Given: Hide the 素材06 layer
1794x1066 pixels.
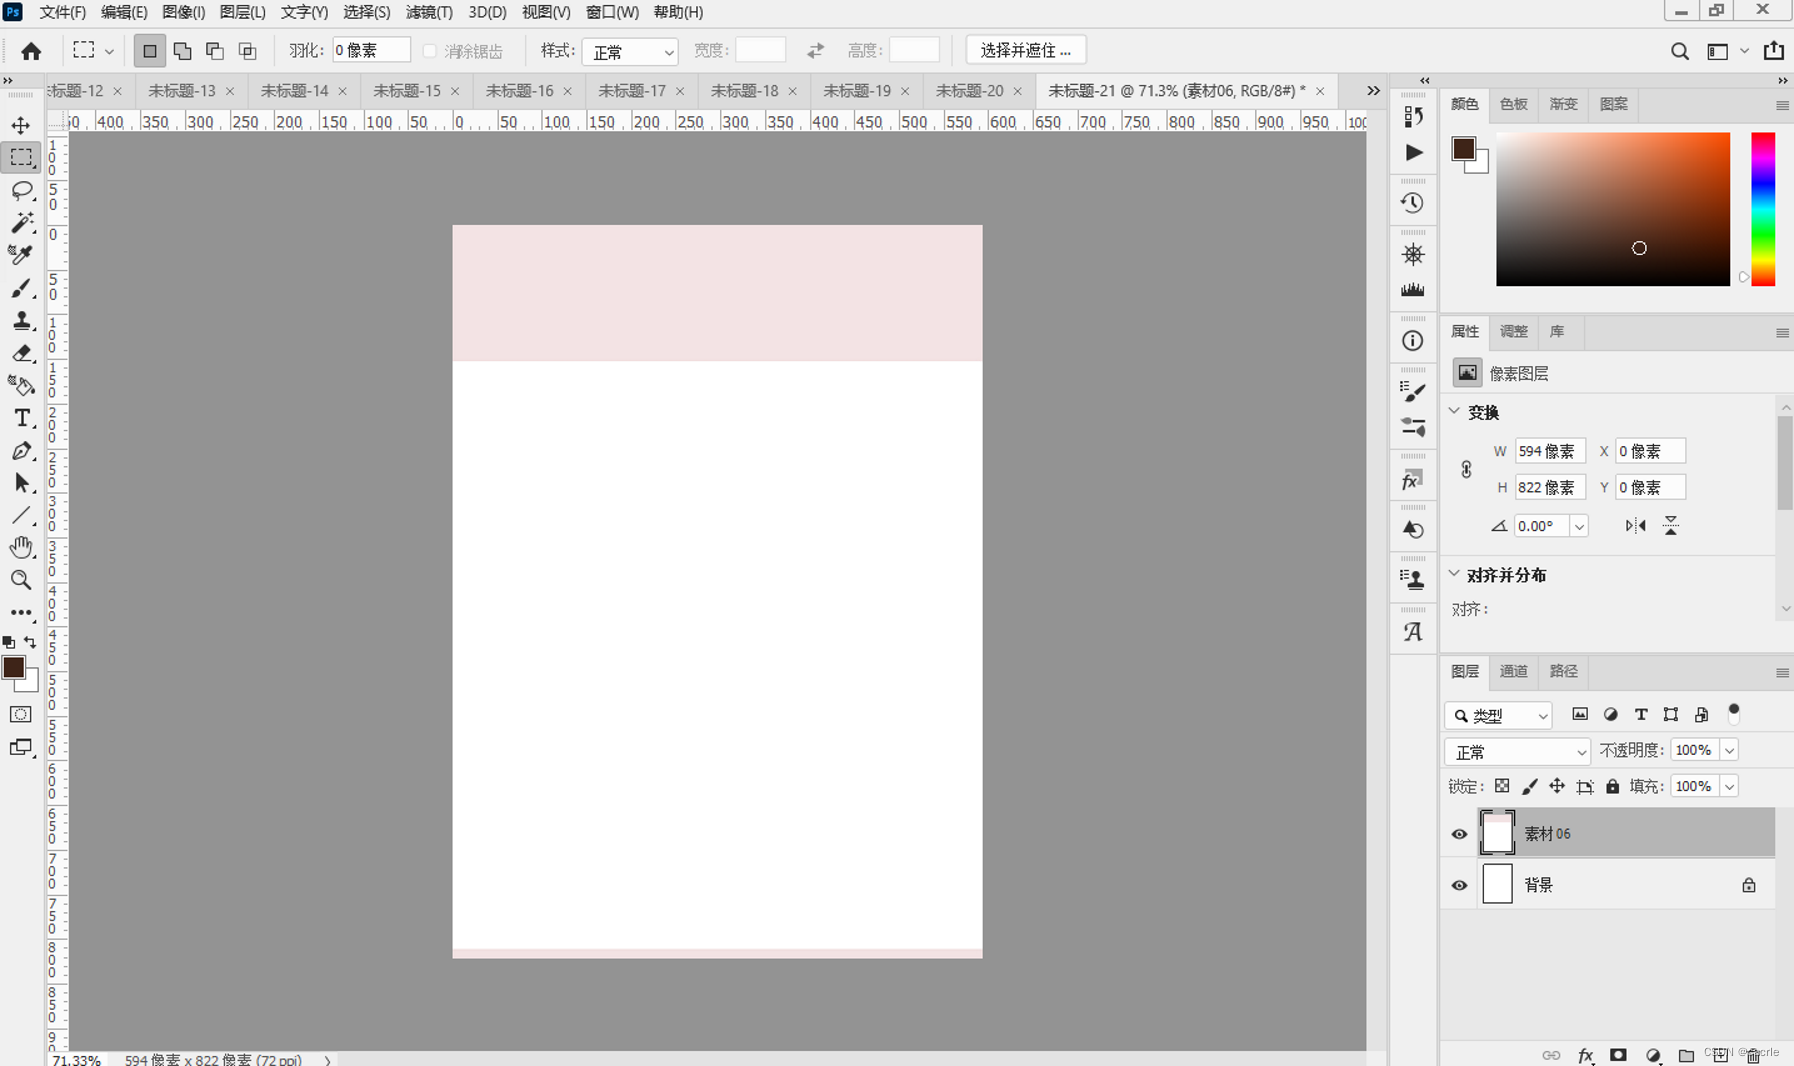Looking at the screenshot, I should coord(1459,834).
